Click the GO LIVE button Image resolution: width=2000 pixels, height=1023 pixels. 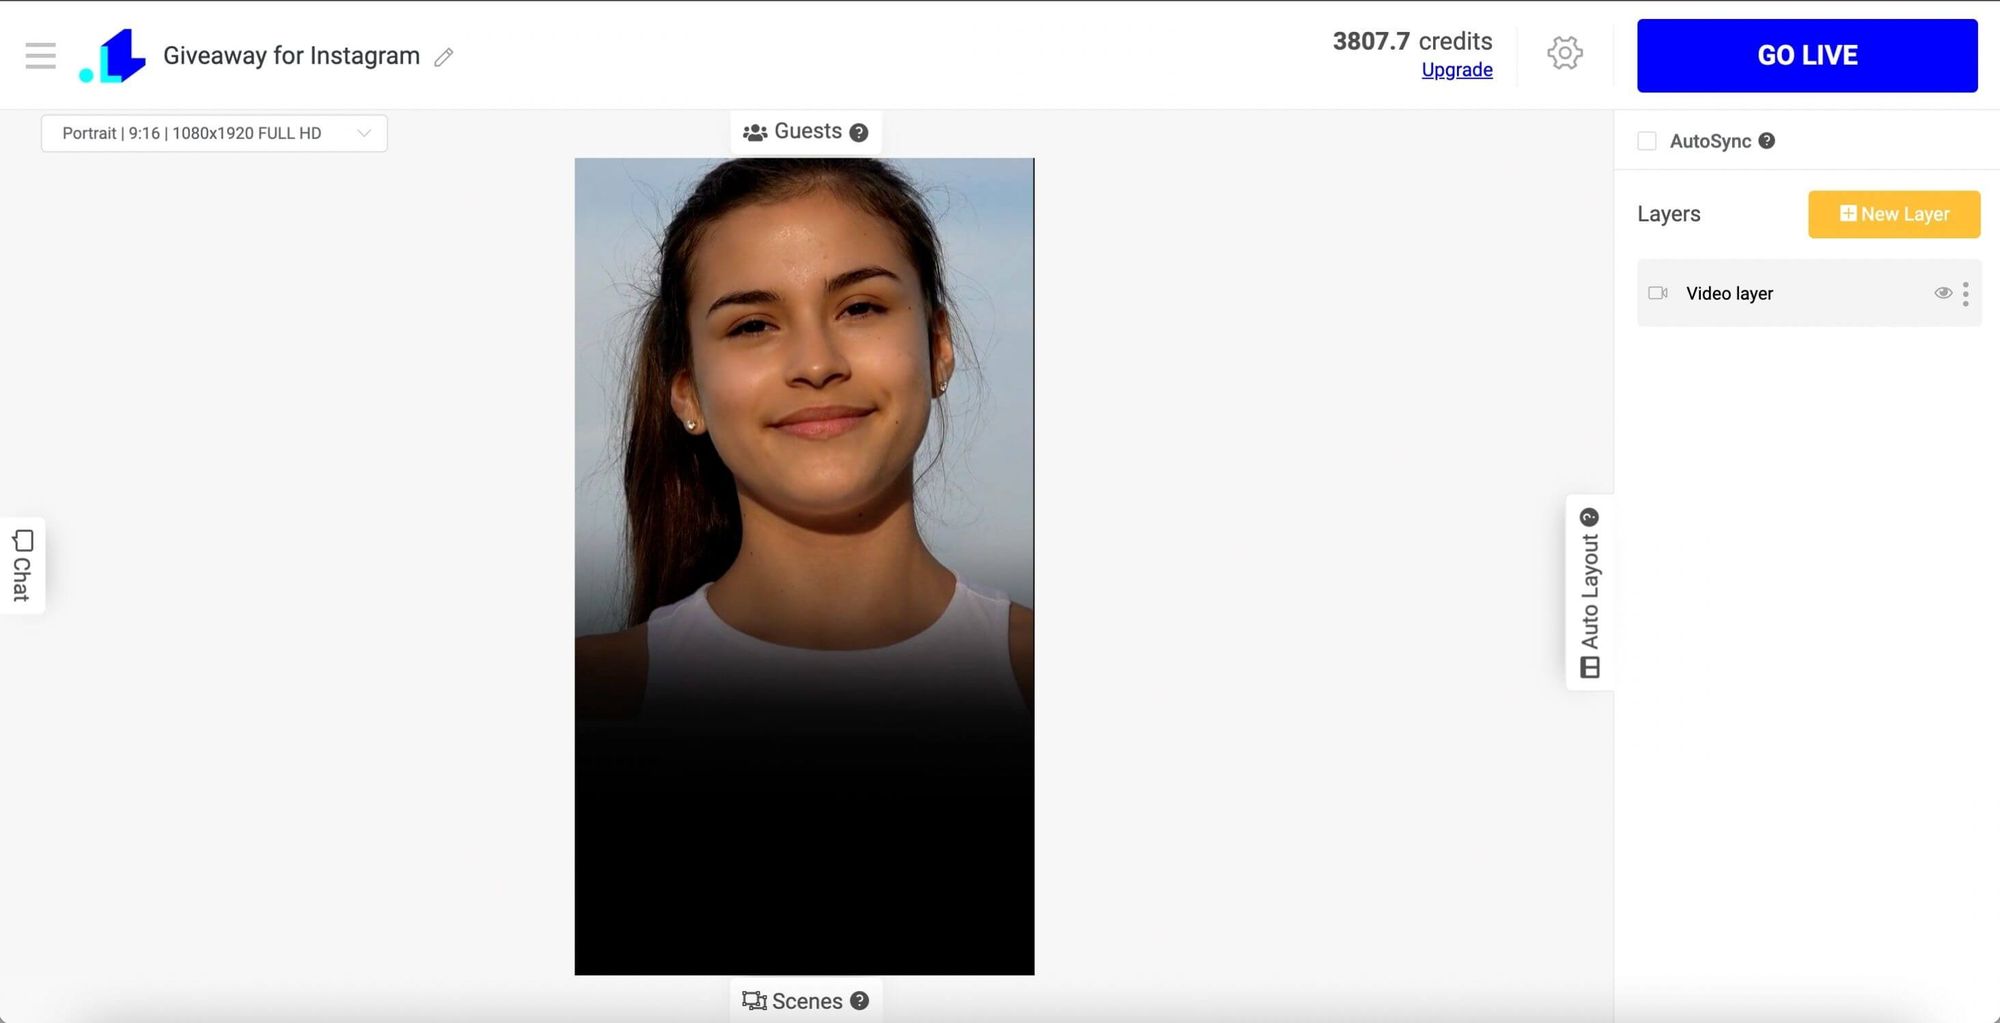tap(1807, 56)
